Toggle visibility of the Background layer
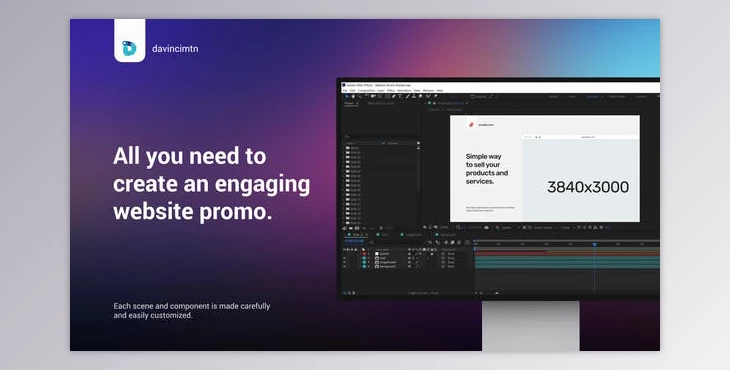The height and width of the screenshot is (370, 730). [x=345, y=266]
